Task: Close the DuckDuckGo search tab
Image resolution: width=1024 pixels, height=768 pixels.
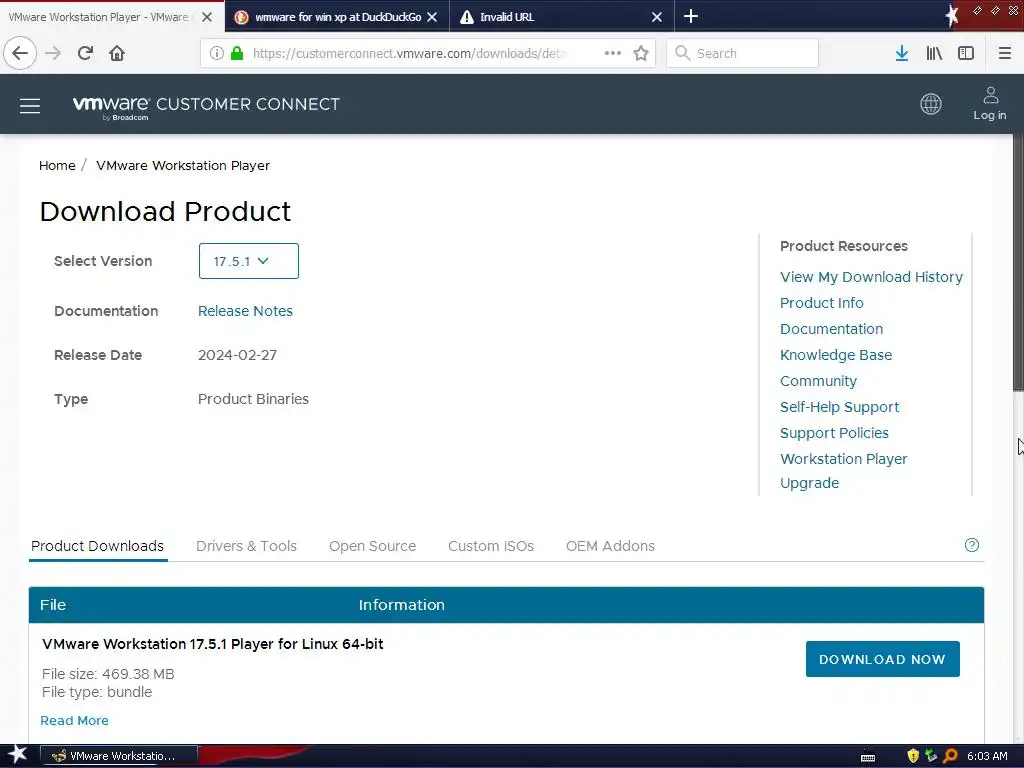Action: [x=432, y=17]
